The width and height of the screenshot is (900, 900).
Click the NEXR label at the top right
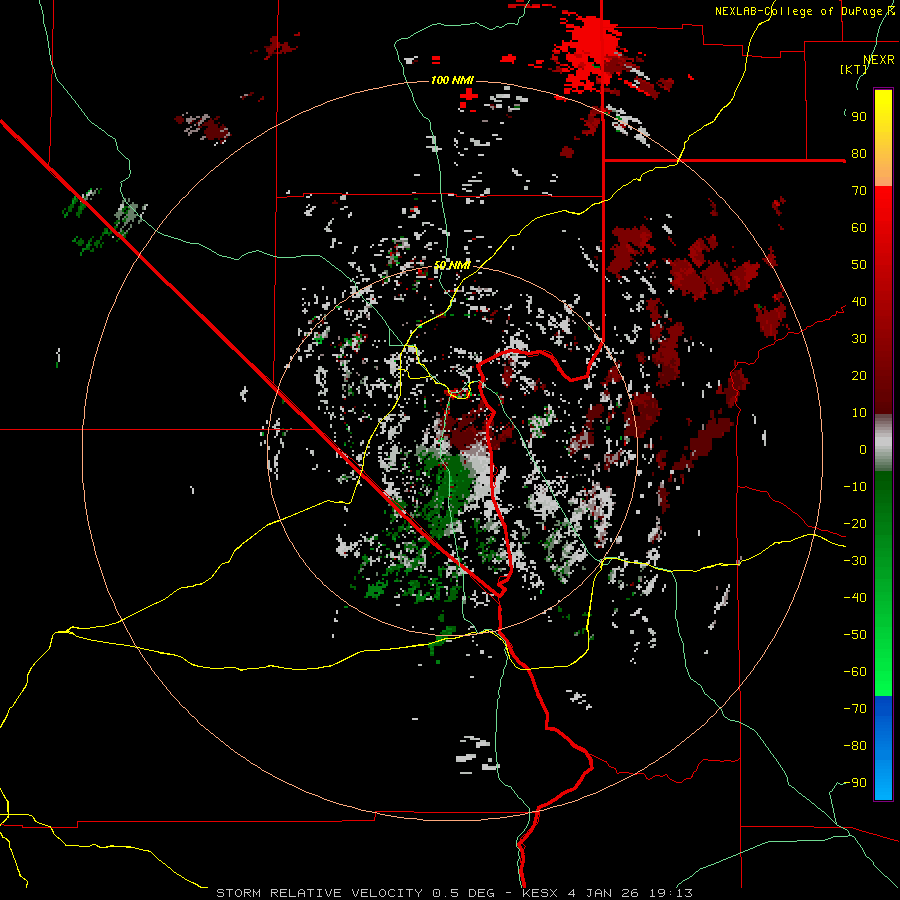pos(879,59)
